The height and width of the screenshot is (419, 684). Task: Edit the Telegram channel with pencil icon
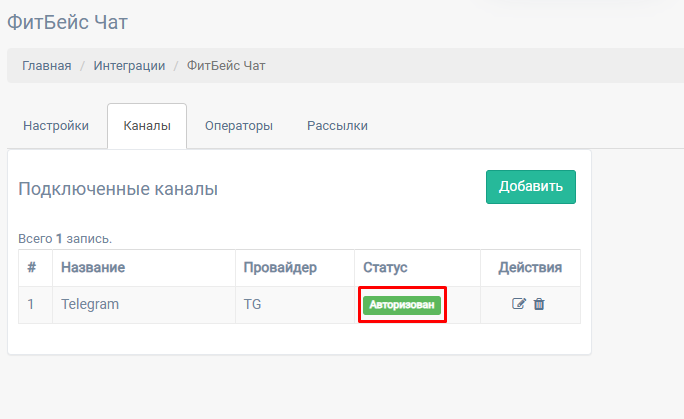(x=519, y=304)
